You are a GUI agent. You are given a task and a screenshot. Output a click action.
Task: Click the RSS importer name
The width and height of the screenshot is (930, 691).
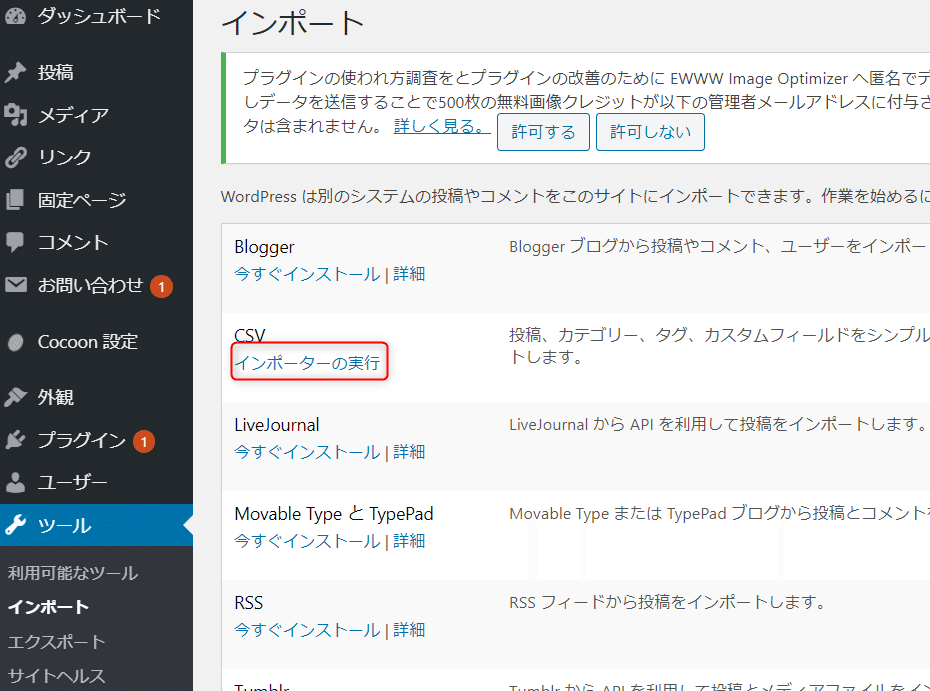(249, 603)
